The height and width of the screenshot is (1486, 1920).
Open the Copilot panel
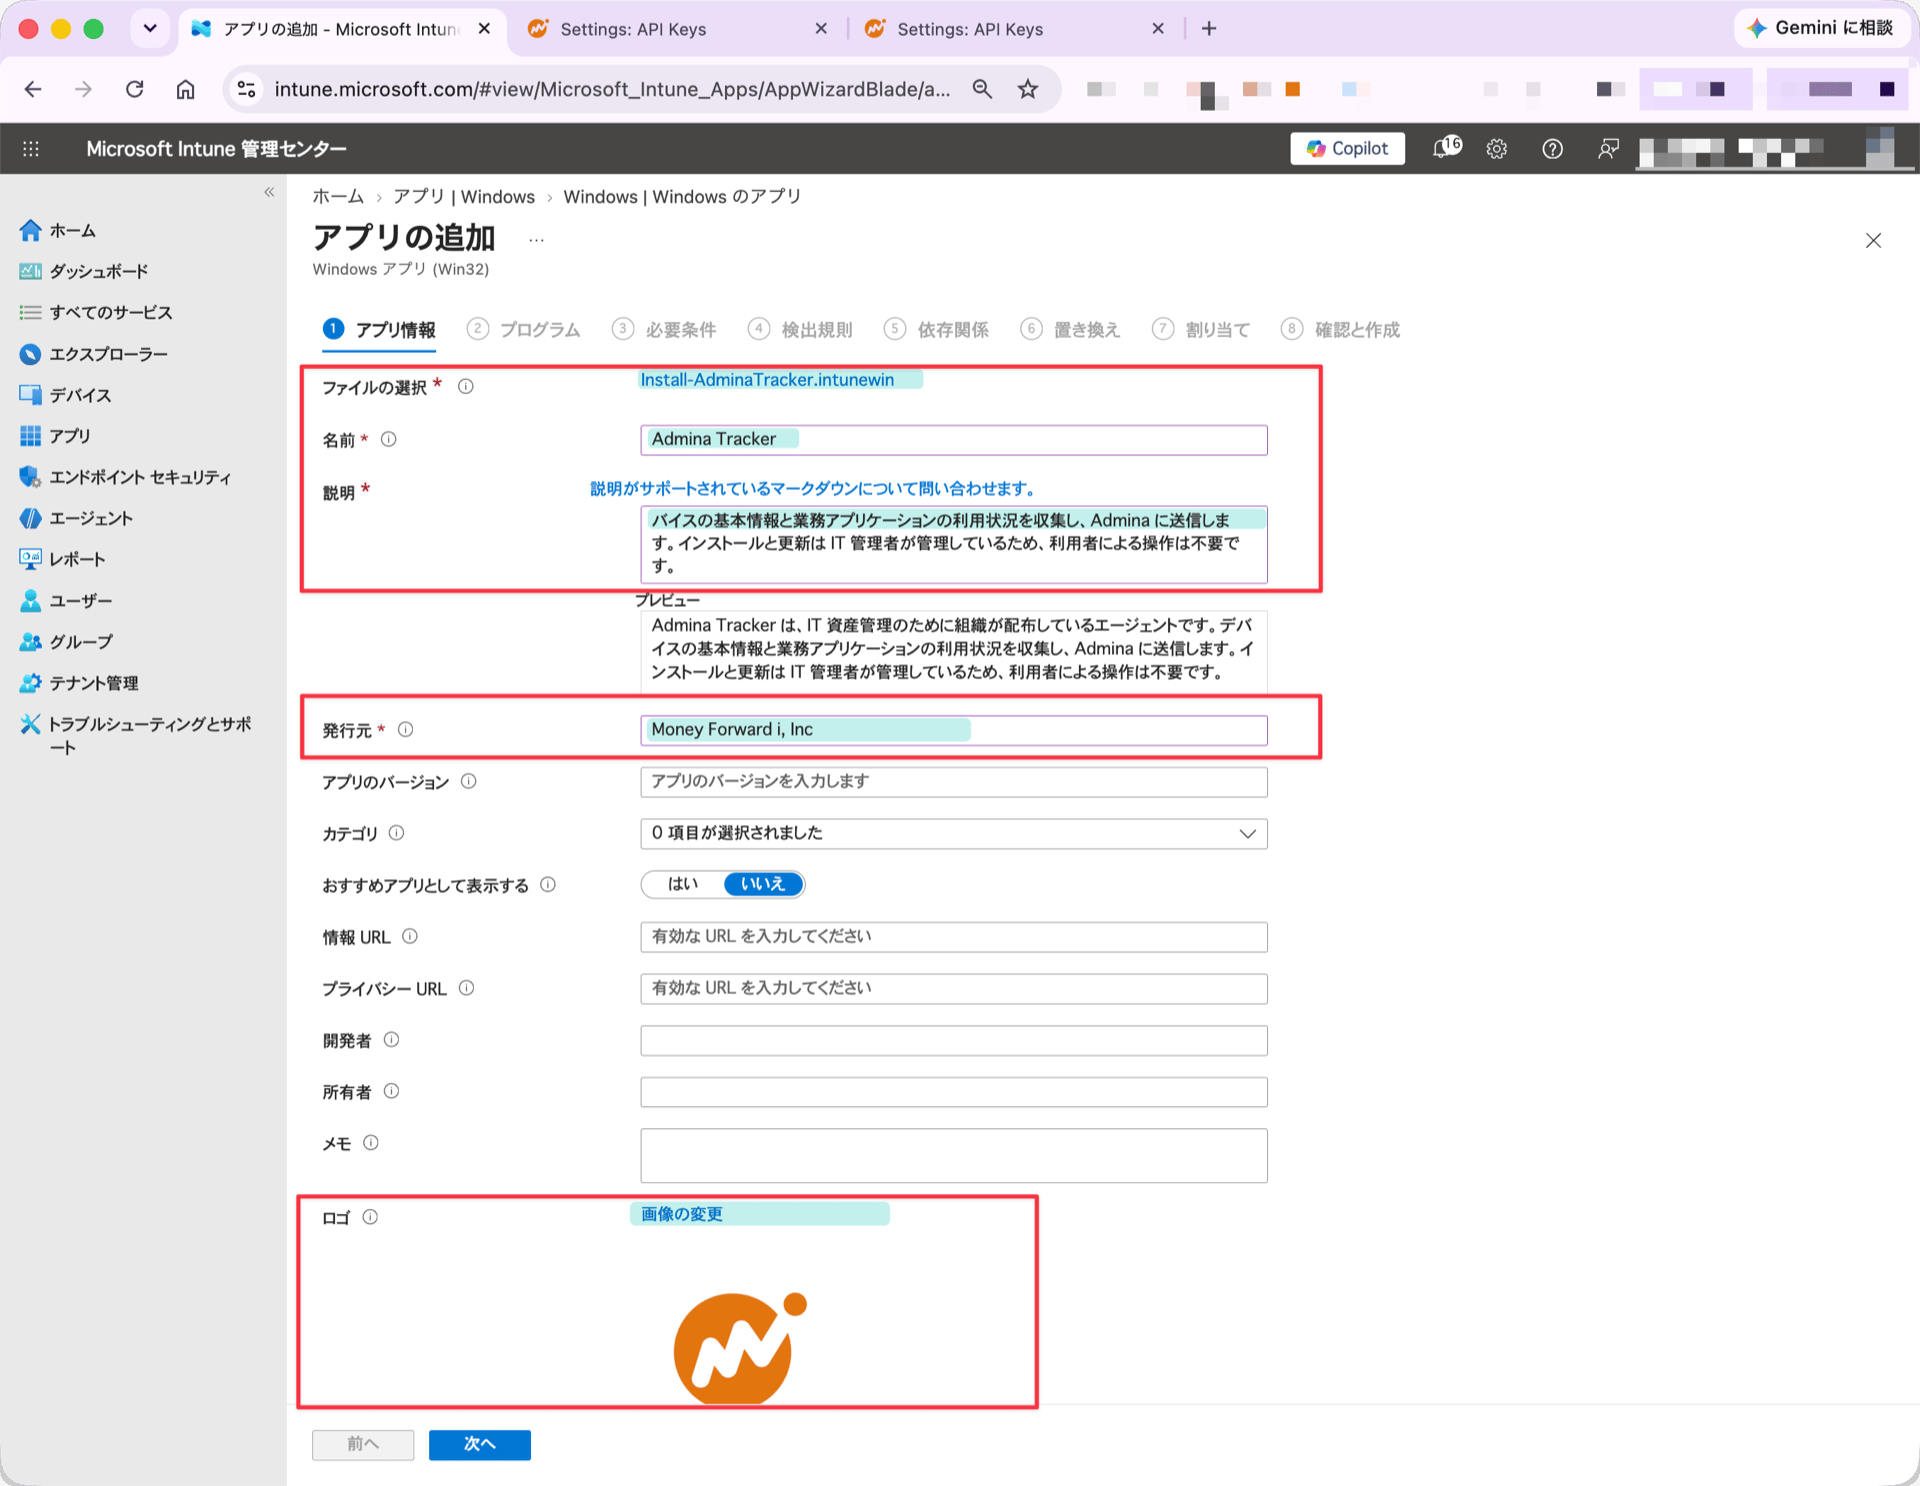[x=1347, y=148]
